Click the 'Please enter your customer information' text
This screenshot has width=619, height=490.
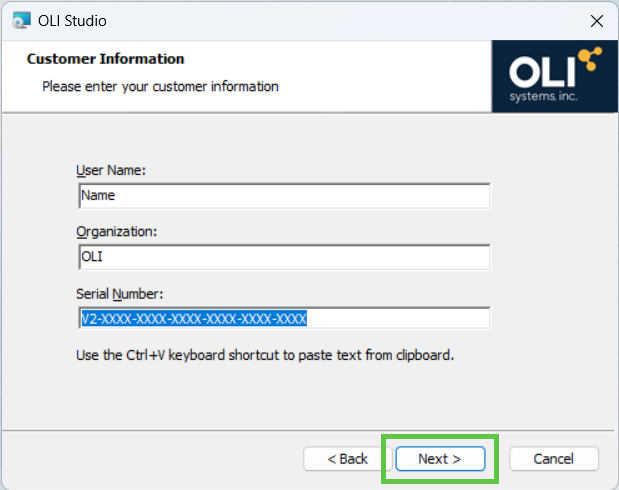coord(160,86)
